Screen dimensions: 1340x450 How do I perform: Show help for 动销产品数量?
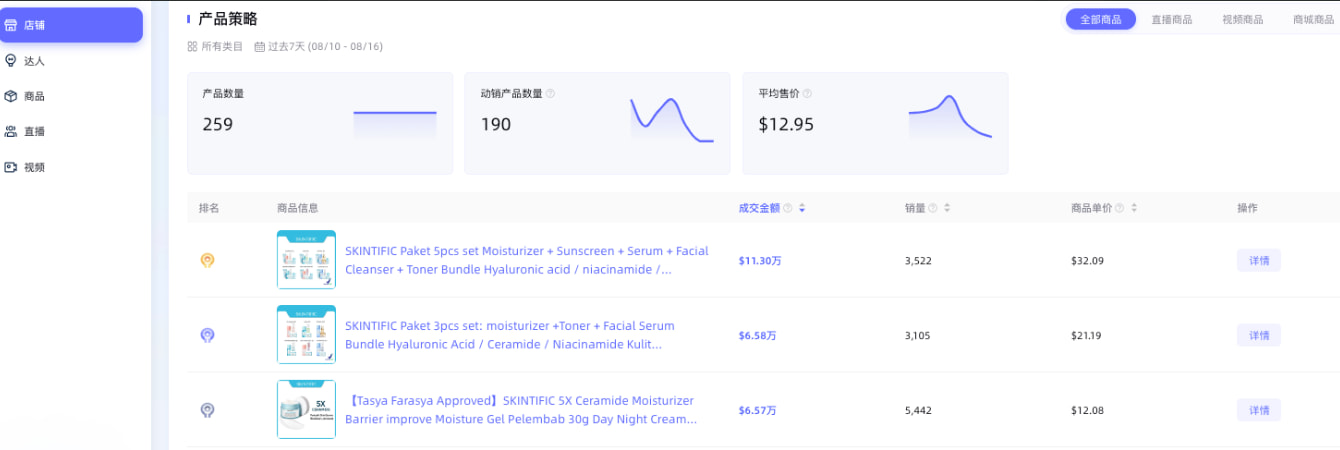(550, 94)
